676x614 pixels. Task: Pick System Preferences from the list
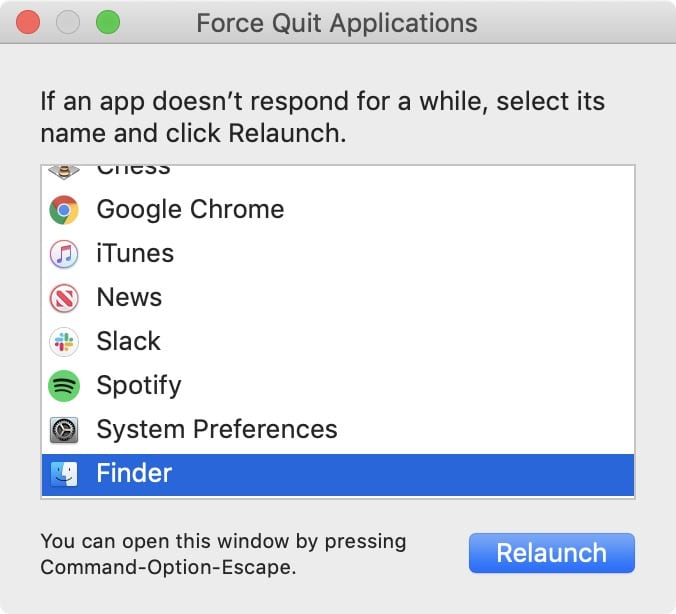tap(217, 430)
